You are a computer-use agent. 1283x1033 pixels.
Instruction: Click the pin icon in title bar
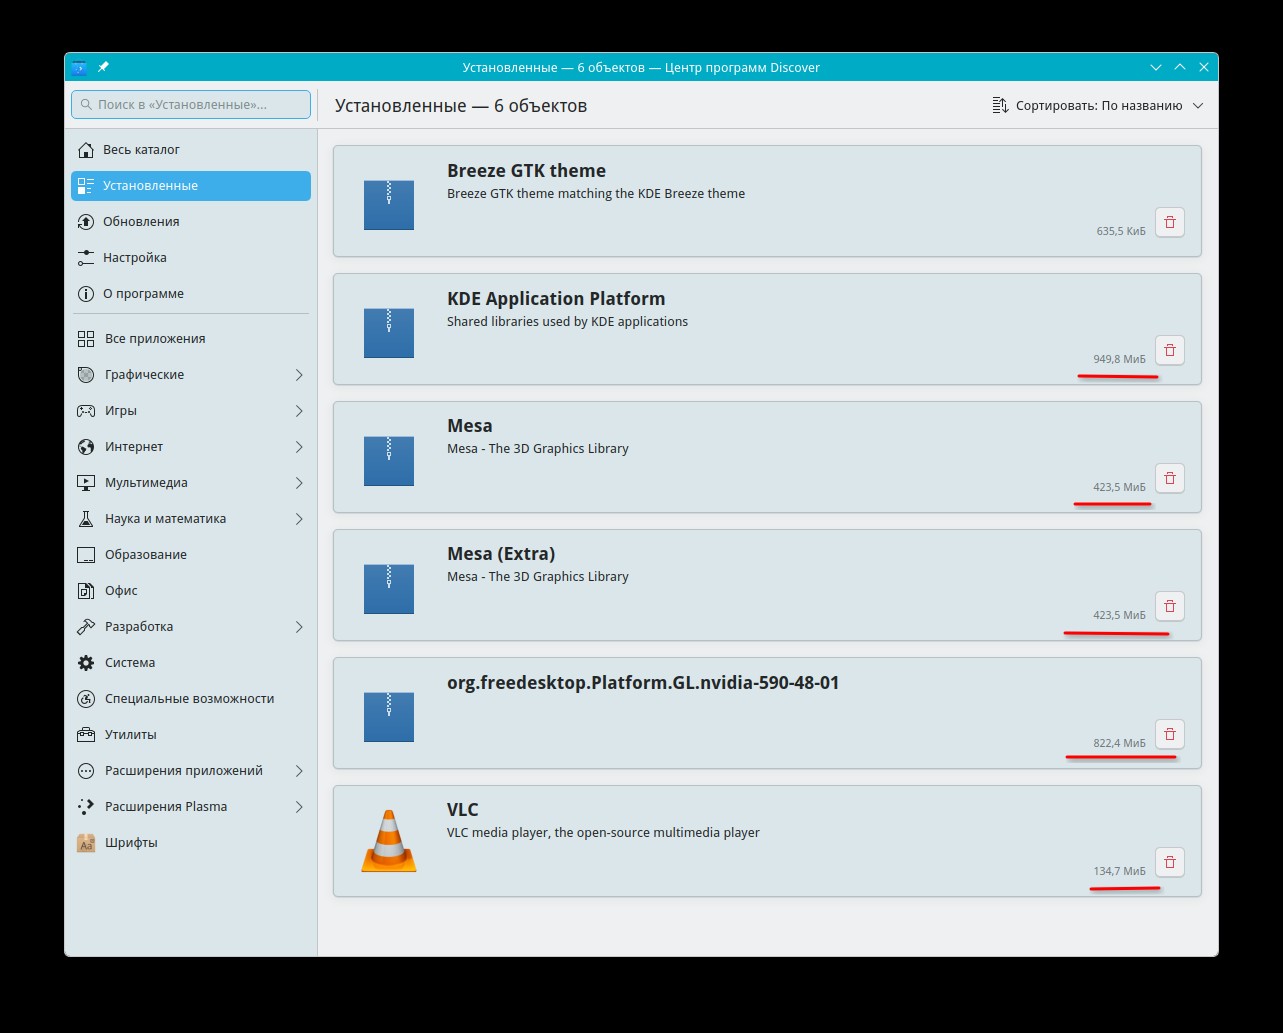[x=103, y=67]
